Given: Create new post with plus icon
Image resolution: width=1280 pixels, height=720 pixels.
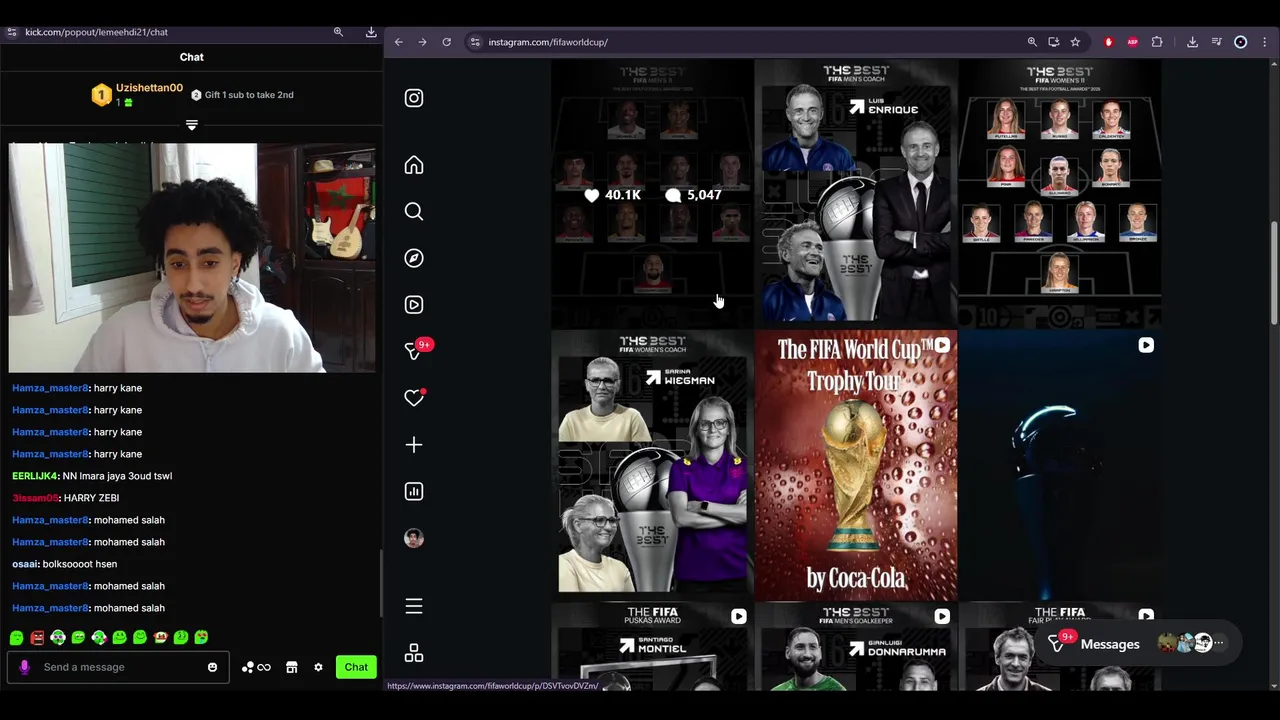Looking at the screenshot, I should [x=414, y=445].
